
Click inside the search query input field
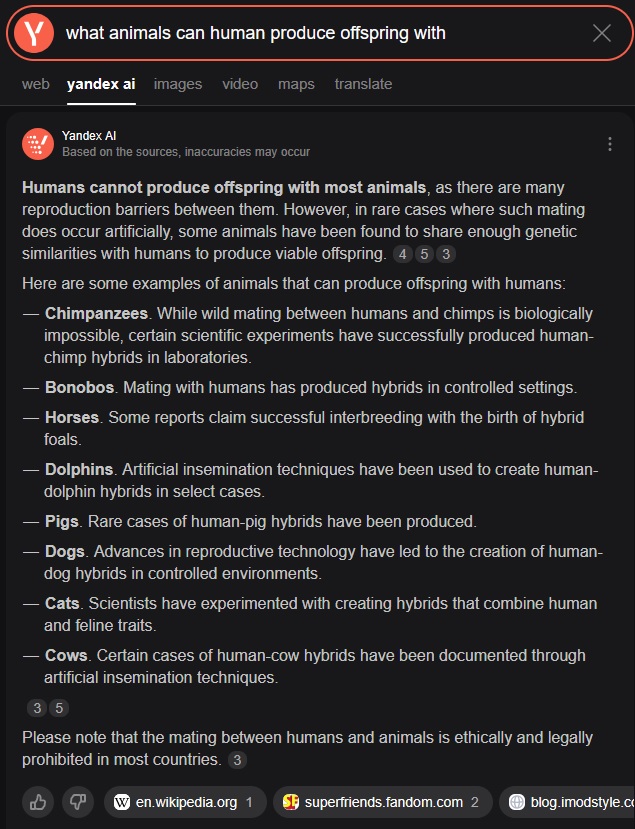point(300,33)
